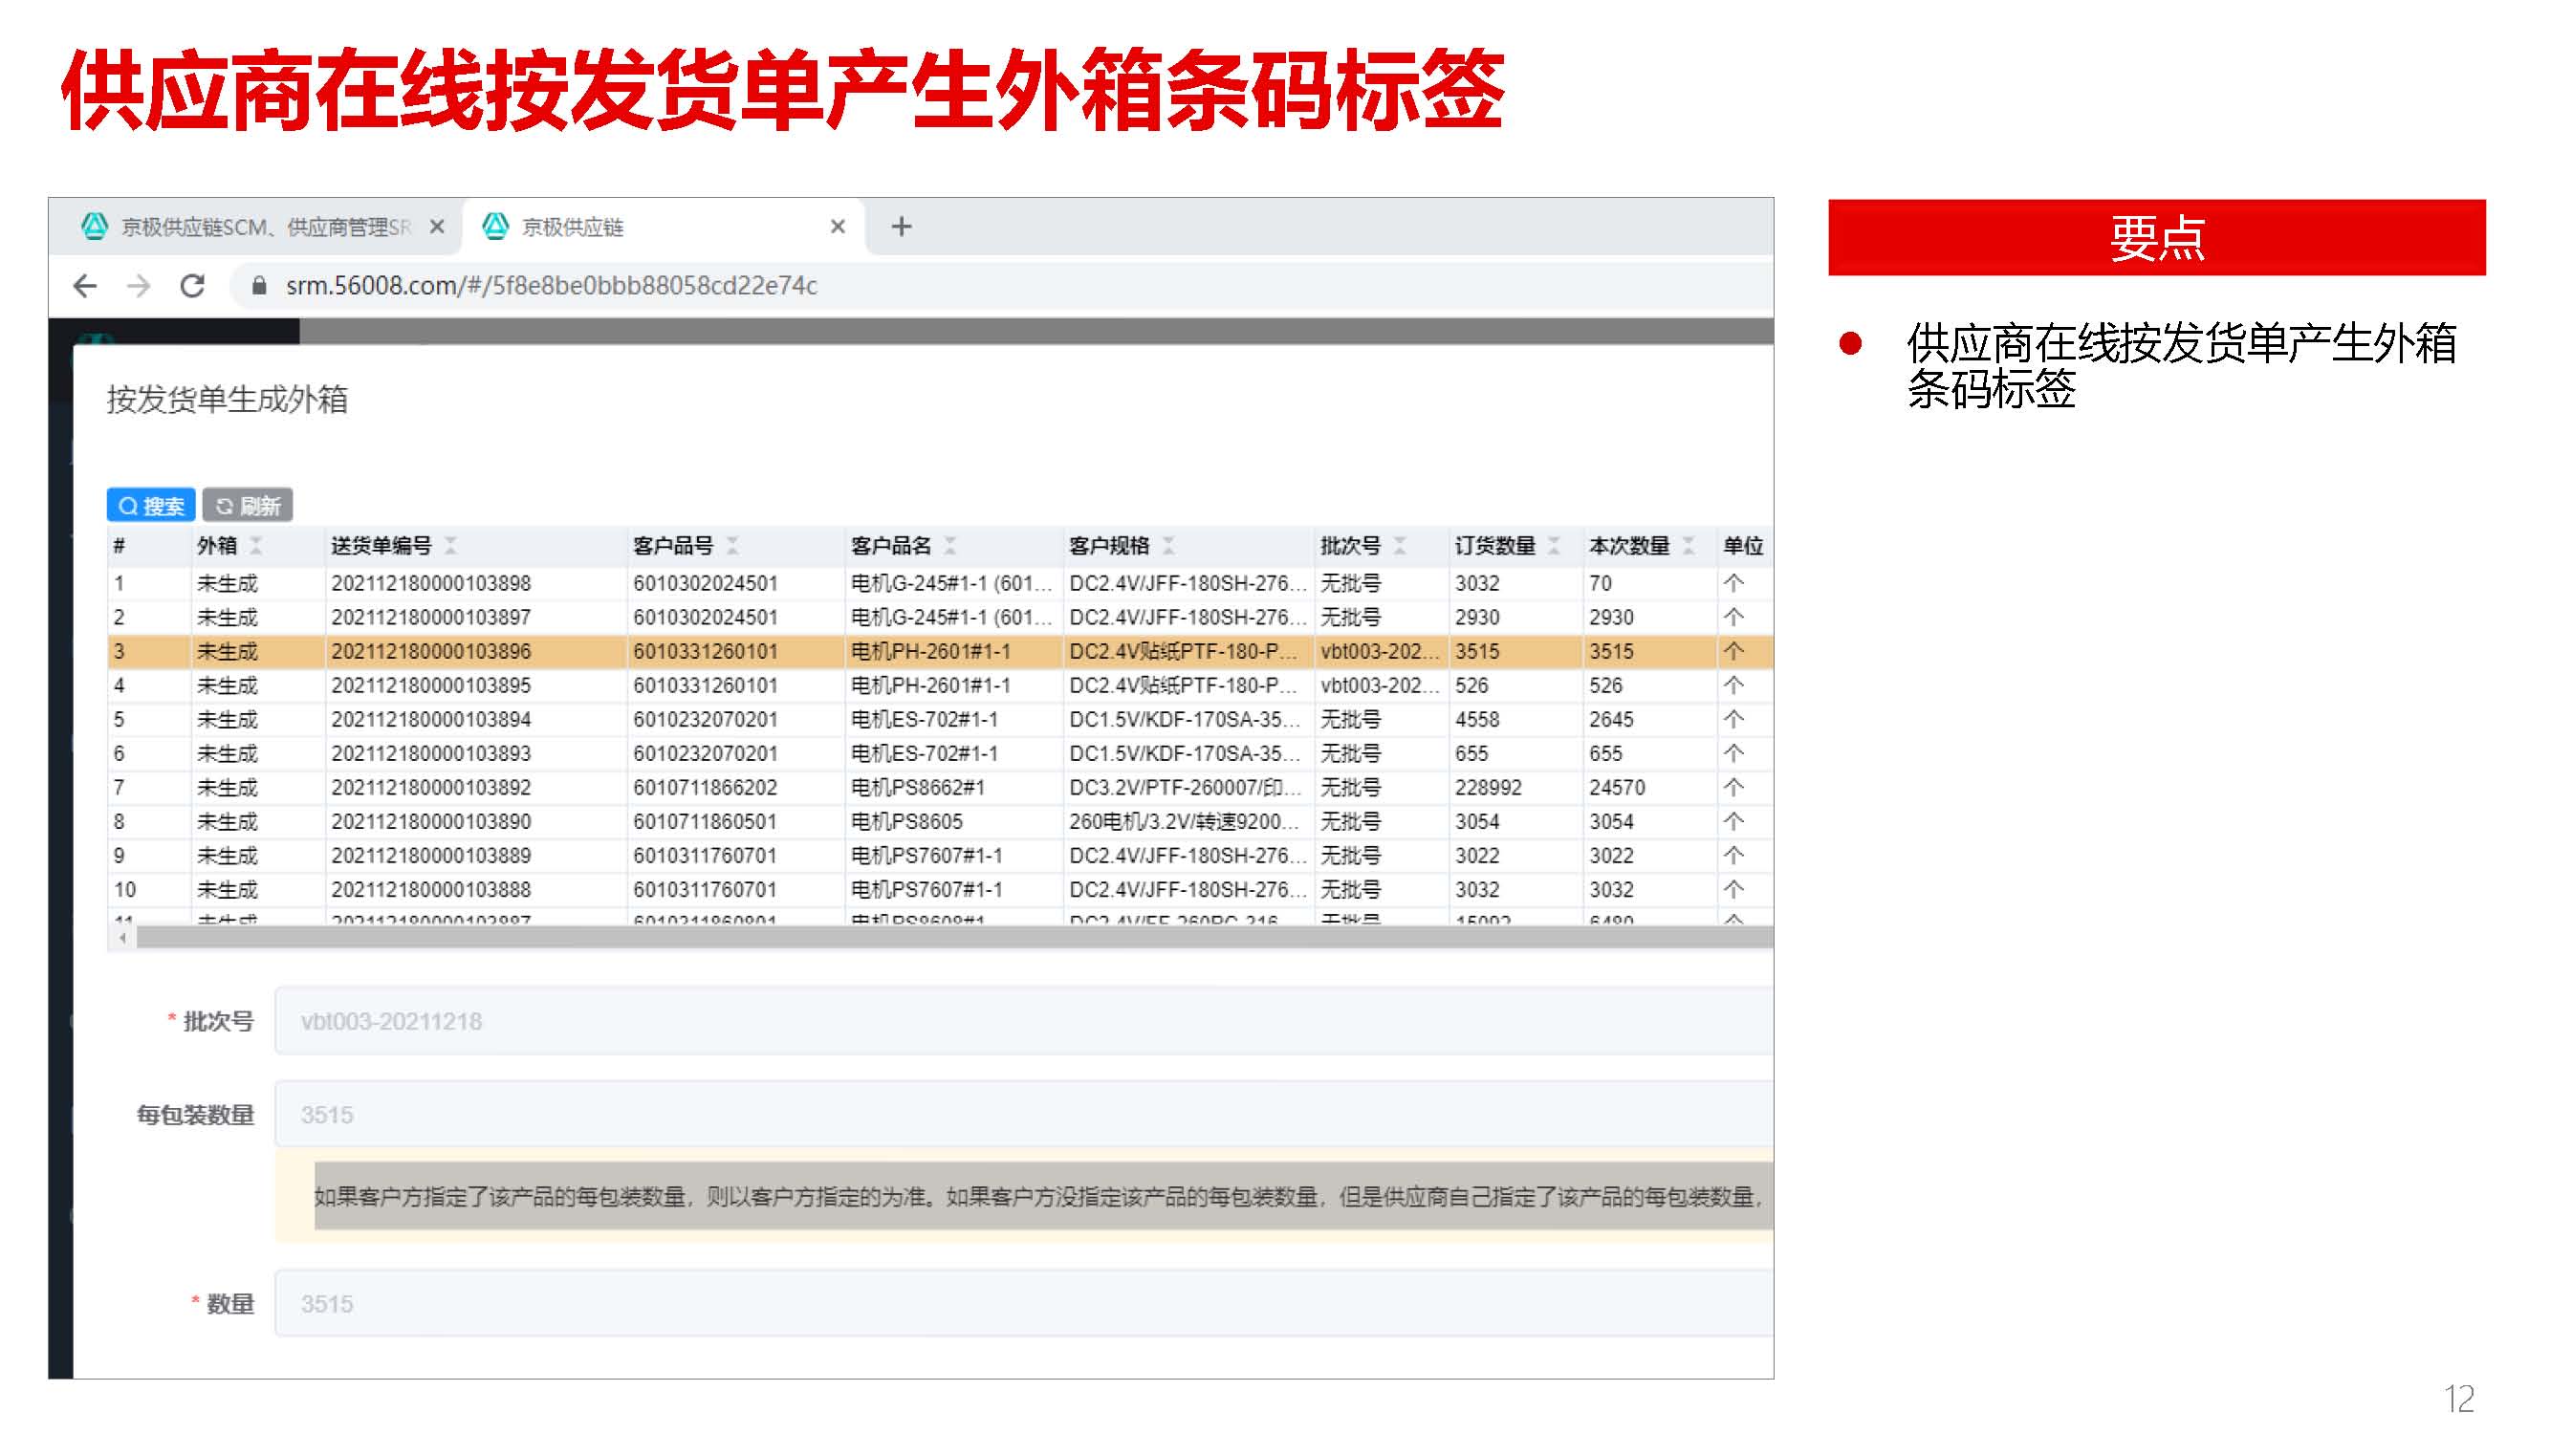Reload the page with the refresh icon
The height and width of the screenshot is (1456, 2550).
192,286
